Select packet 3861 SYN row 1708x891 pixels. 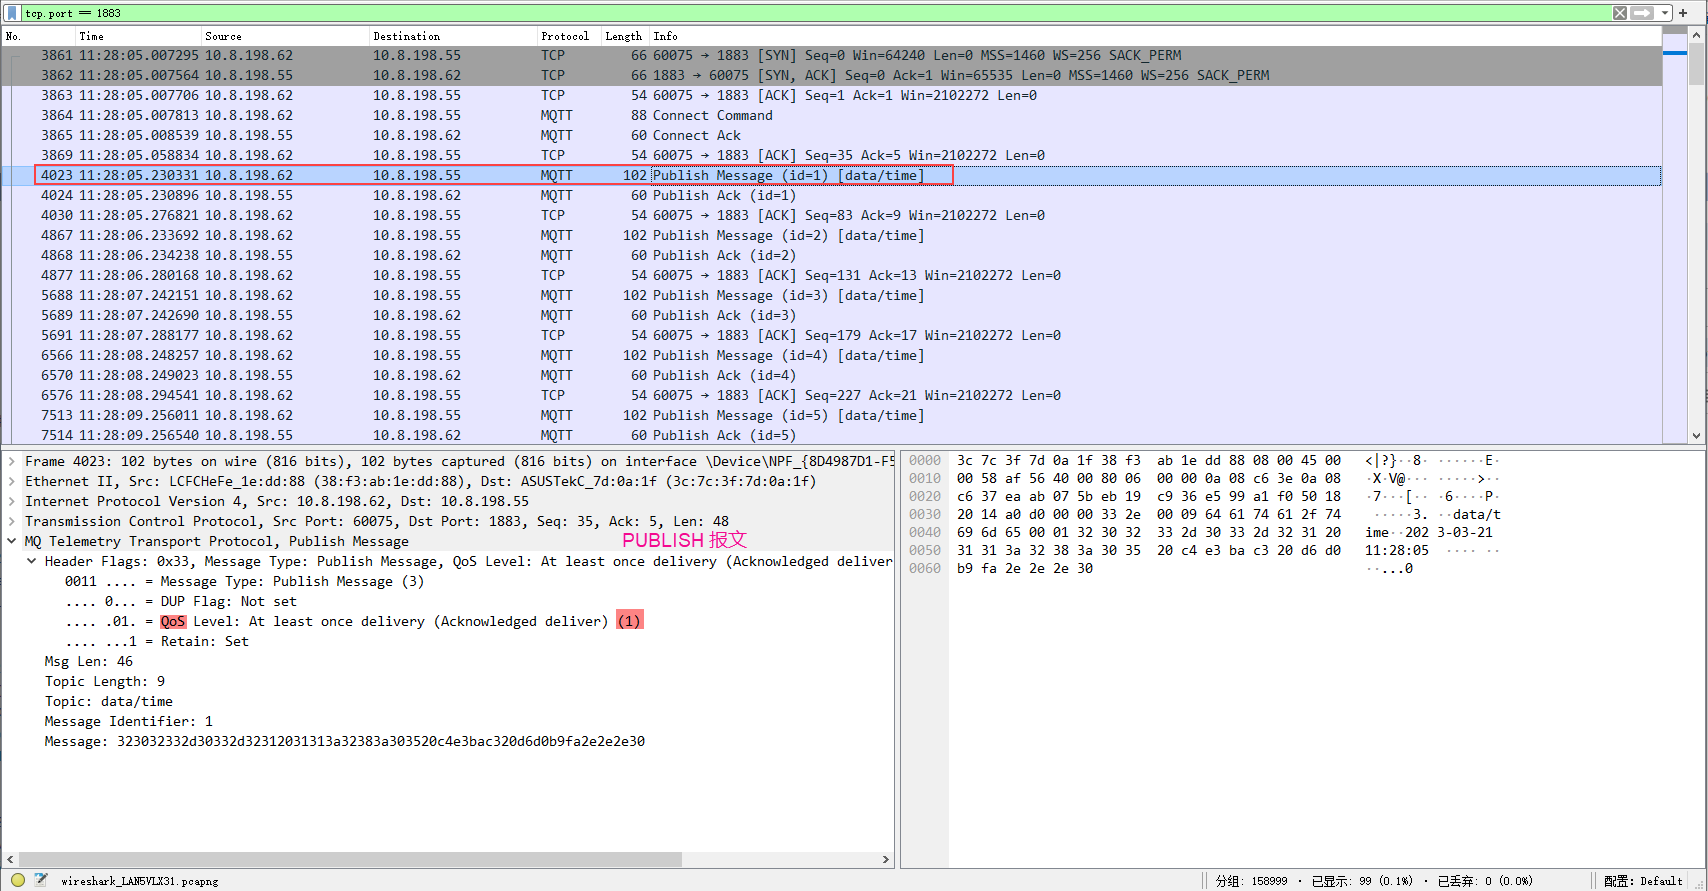coord(831,55)
